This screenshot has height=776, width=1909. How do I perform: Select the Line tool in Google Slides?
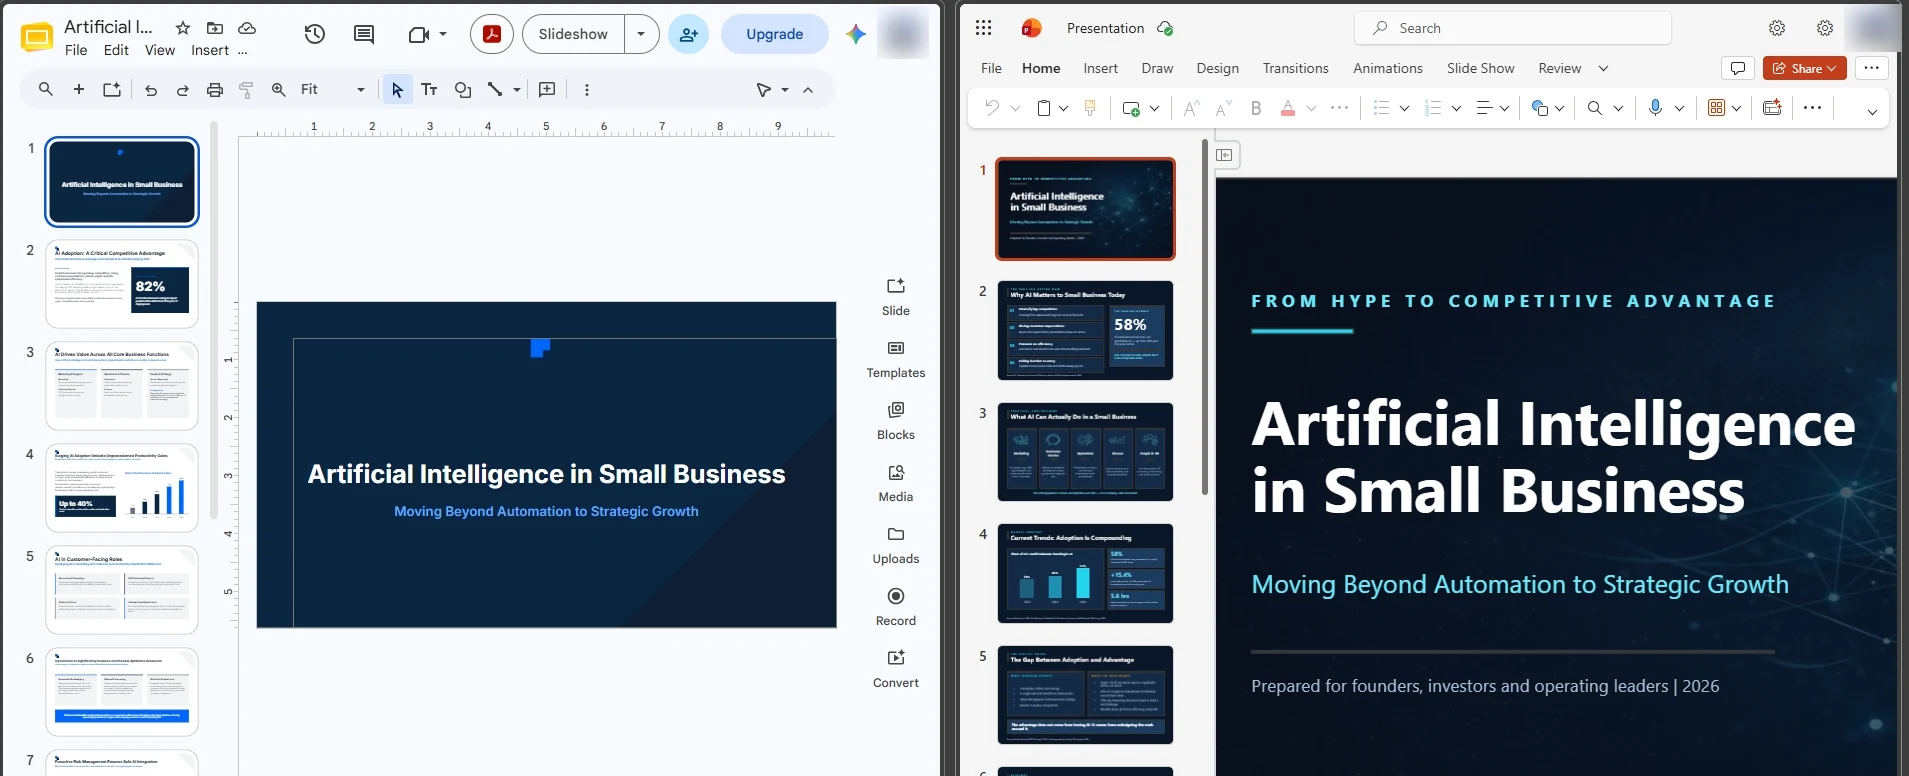tap(494, 90)
